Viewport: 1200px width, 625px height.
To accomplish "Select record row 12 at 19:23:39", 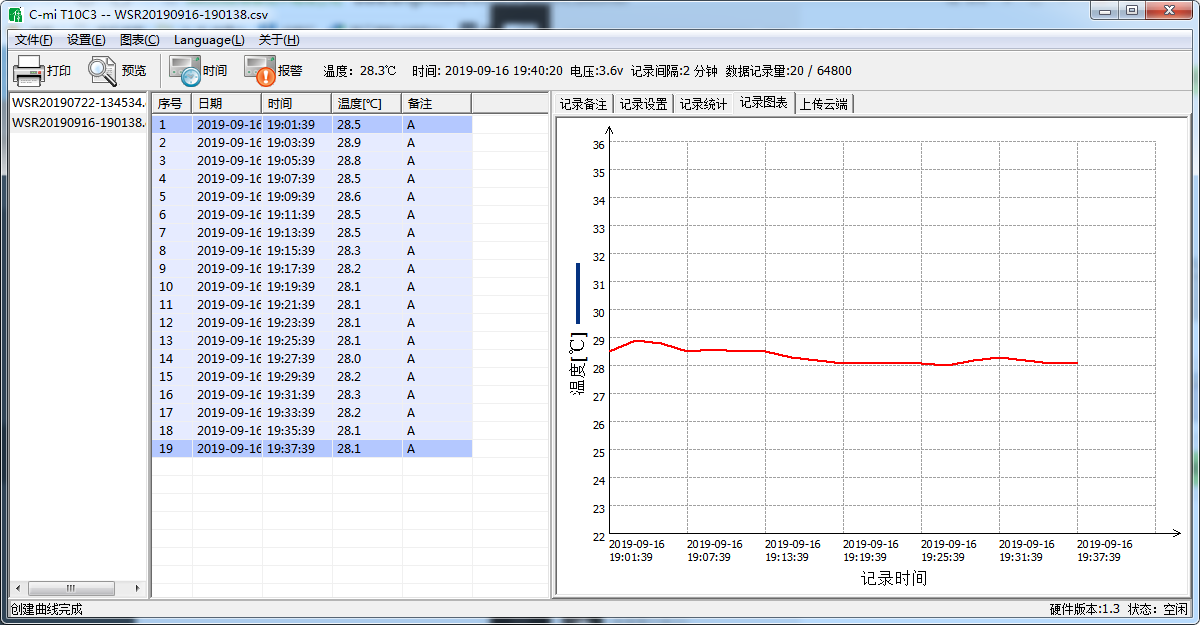I will click(x=312, y=323).
